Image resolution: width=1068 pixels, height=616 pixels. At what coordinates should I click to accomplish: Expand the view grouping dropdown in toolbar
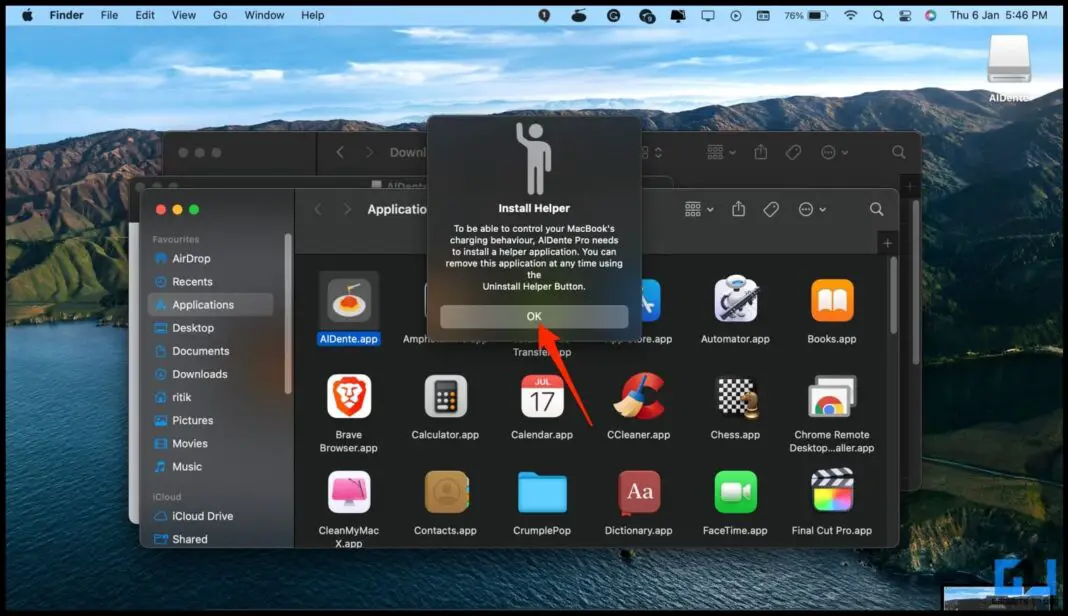pos(699,209)
